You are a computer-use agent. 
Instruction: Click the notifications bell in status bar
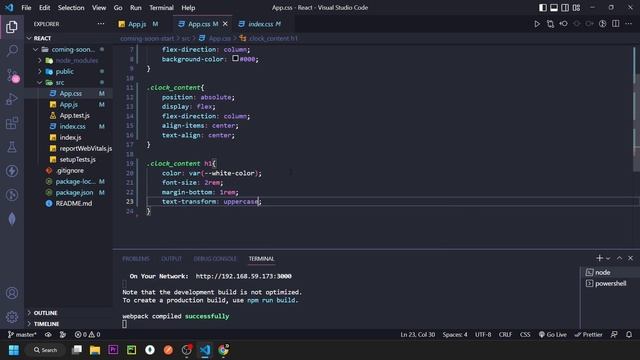(629, 335)
